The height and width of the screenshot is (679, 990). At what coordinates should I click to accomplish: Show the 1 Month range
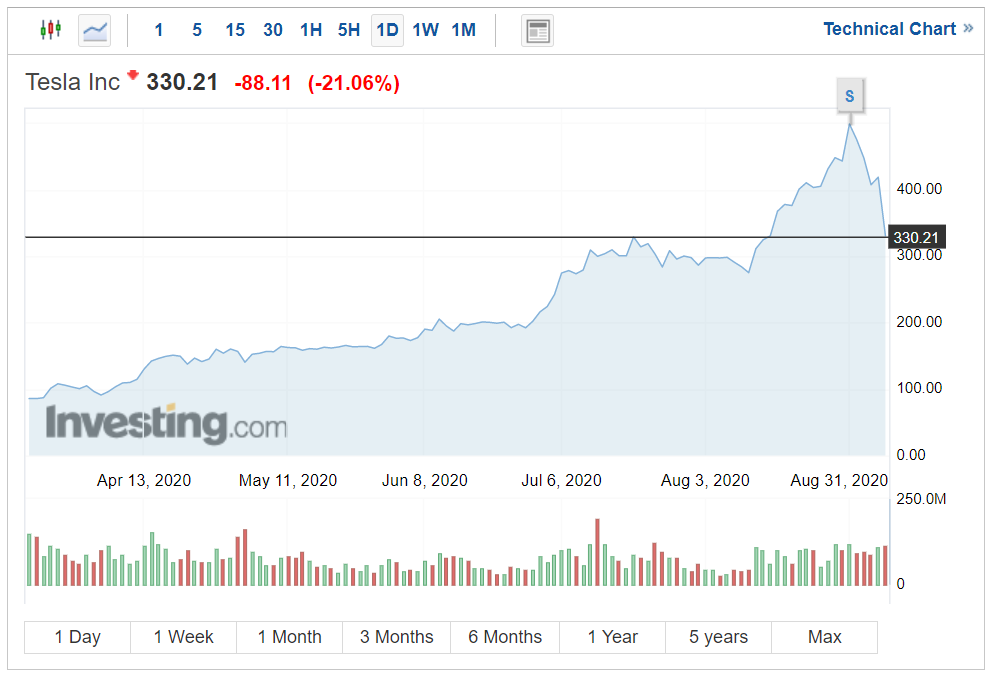[x=290, y=637]
